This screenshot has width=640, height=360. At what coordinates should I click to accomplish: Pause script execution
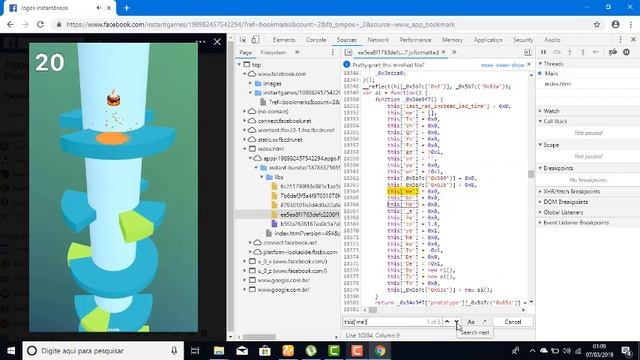pos(543,52)
